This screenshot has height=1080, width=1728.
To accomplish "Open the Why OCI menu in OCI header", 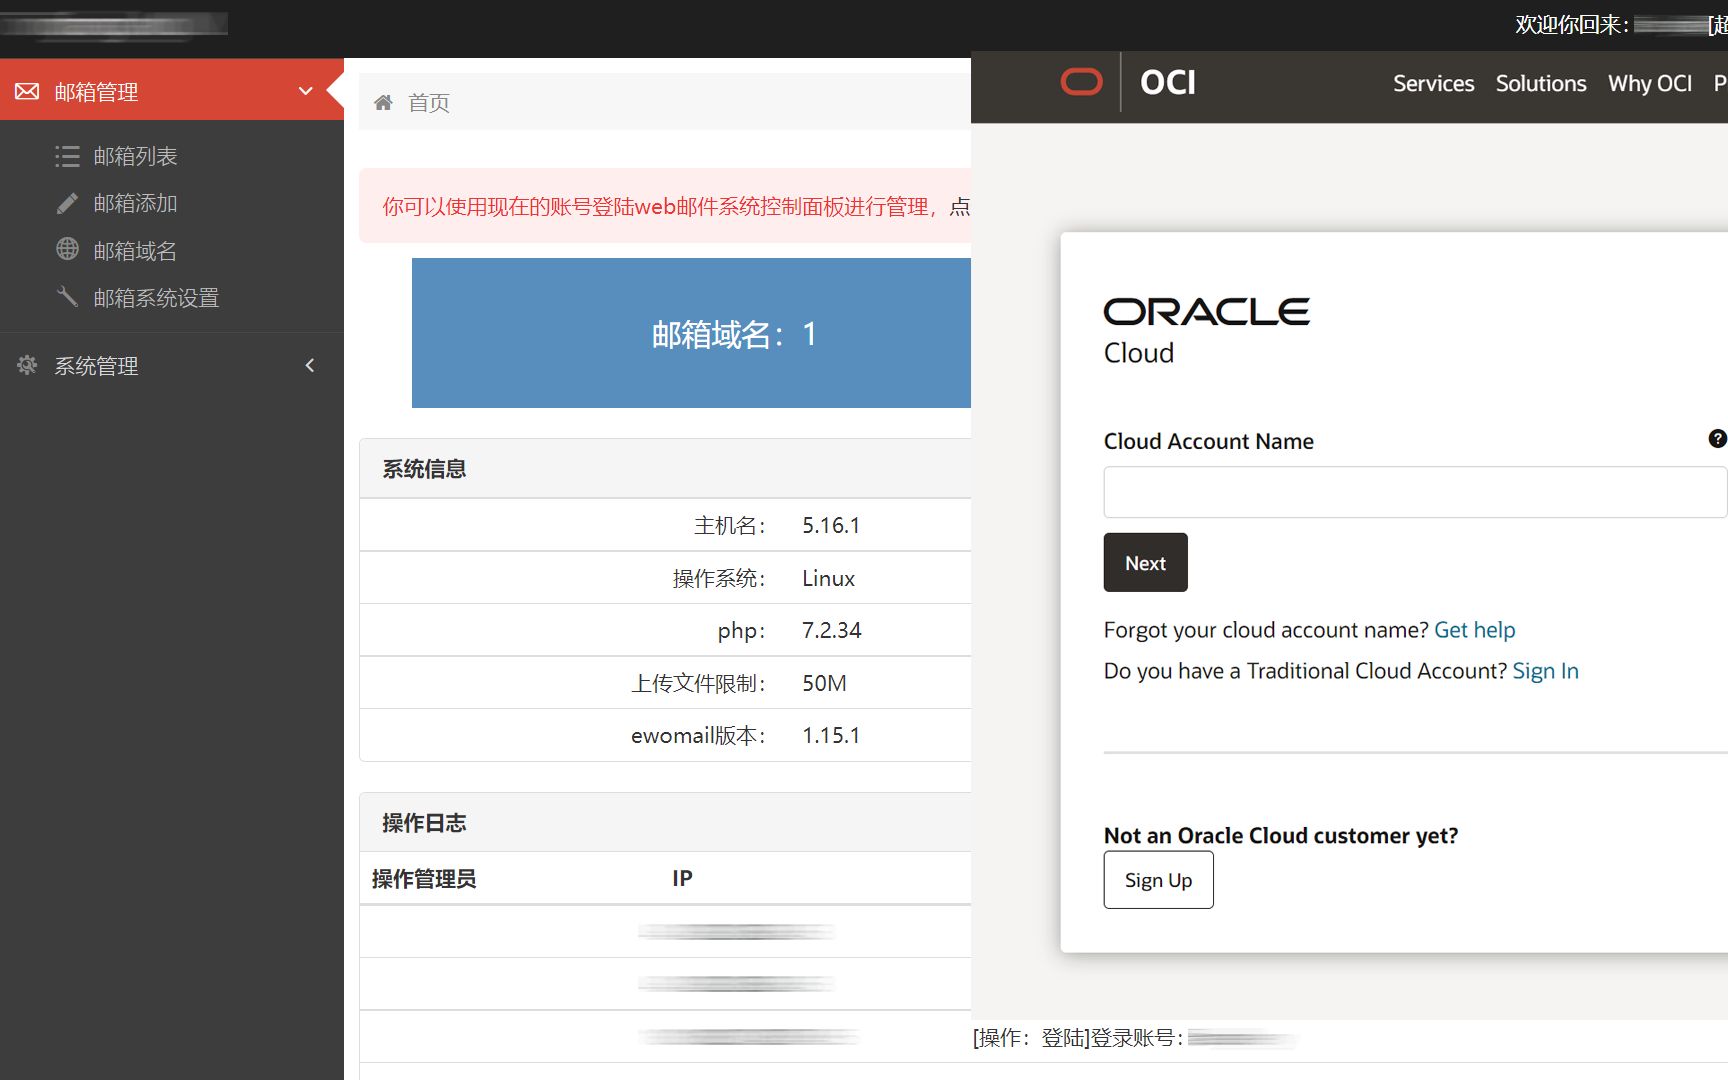I will (x=1650, y=84).
